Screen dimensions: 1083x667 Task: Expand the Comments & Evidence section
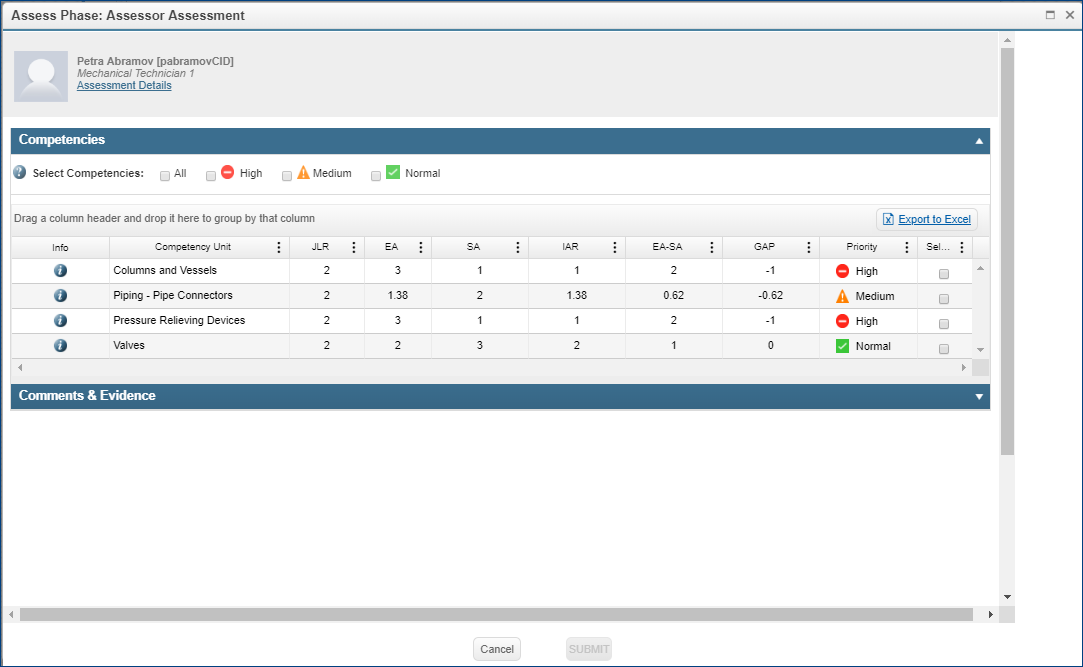[x=979, y=397]
